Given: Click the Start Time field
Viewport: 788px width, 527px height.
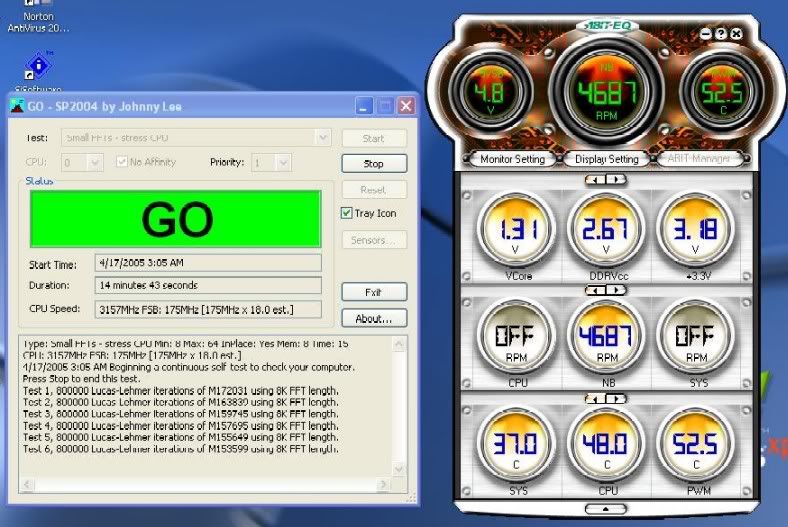Looking at the screenshot, I should (208, 262).
